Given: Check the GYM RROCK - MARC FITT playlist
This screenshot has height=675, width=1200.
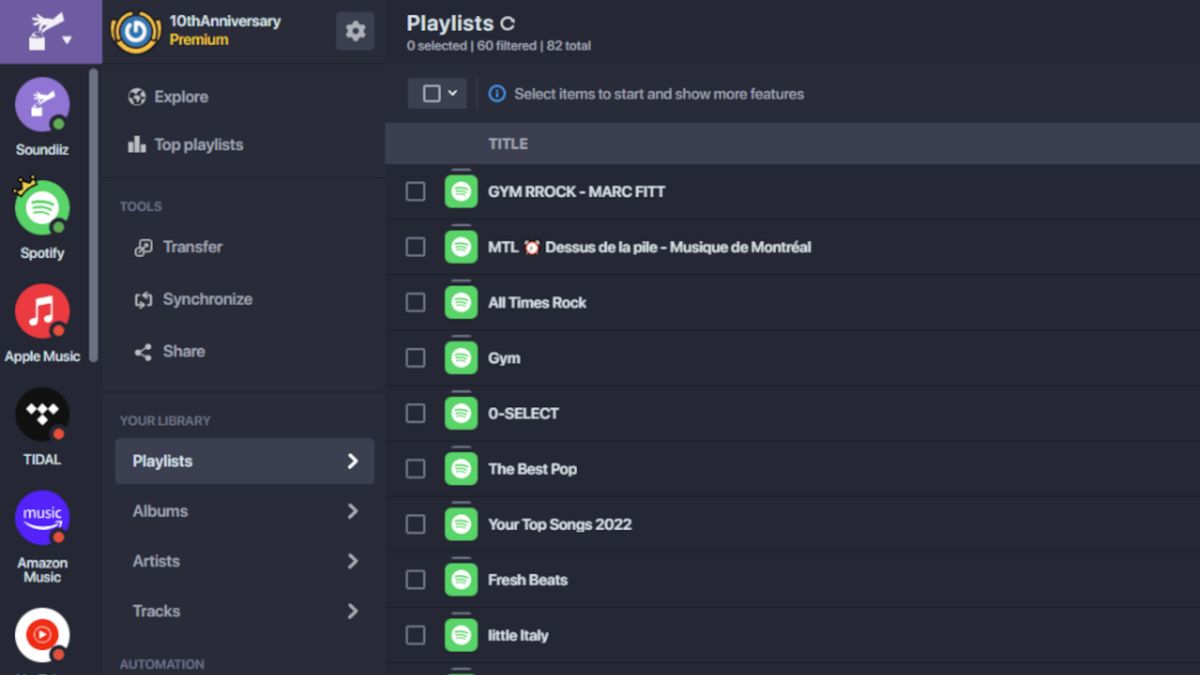Looking at the screenshot, I should point(415,191).
